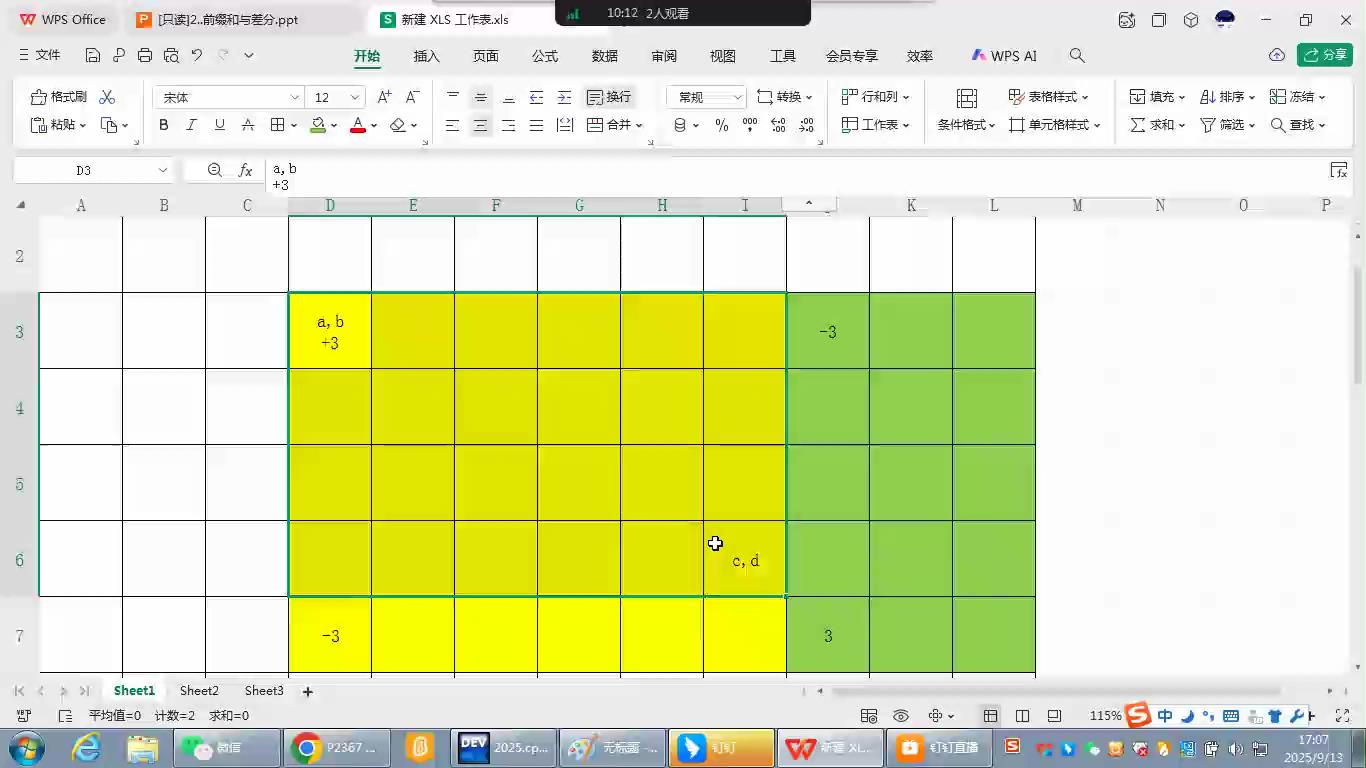Click the Increase Indent icon

click(x=565, y=97)
